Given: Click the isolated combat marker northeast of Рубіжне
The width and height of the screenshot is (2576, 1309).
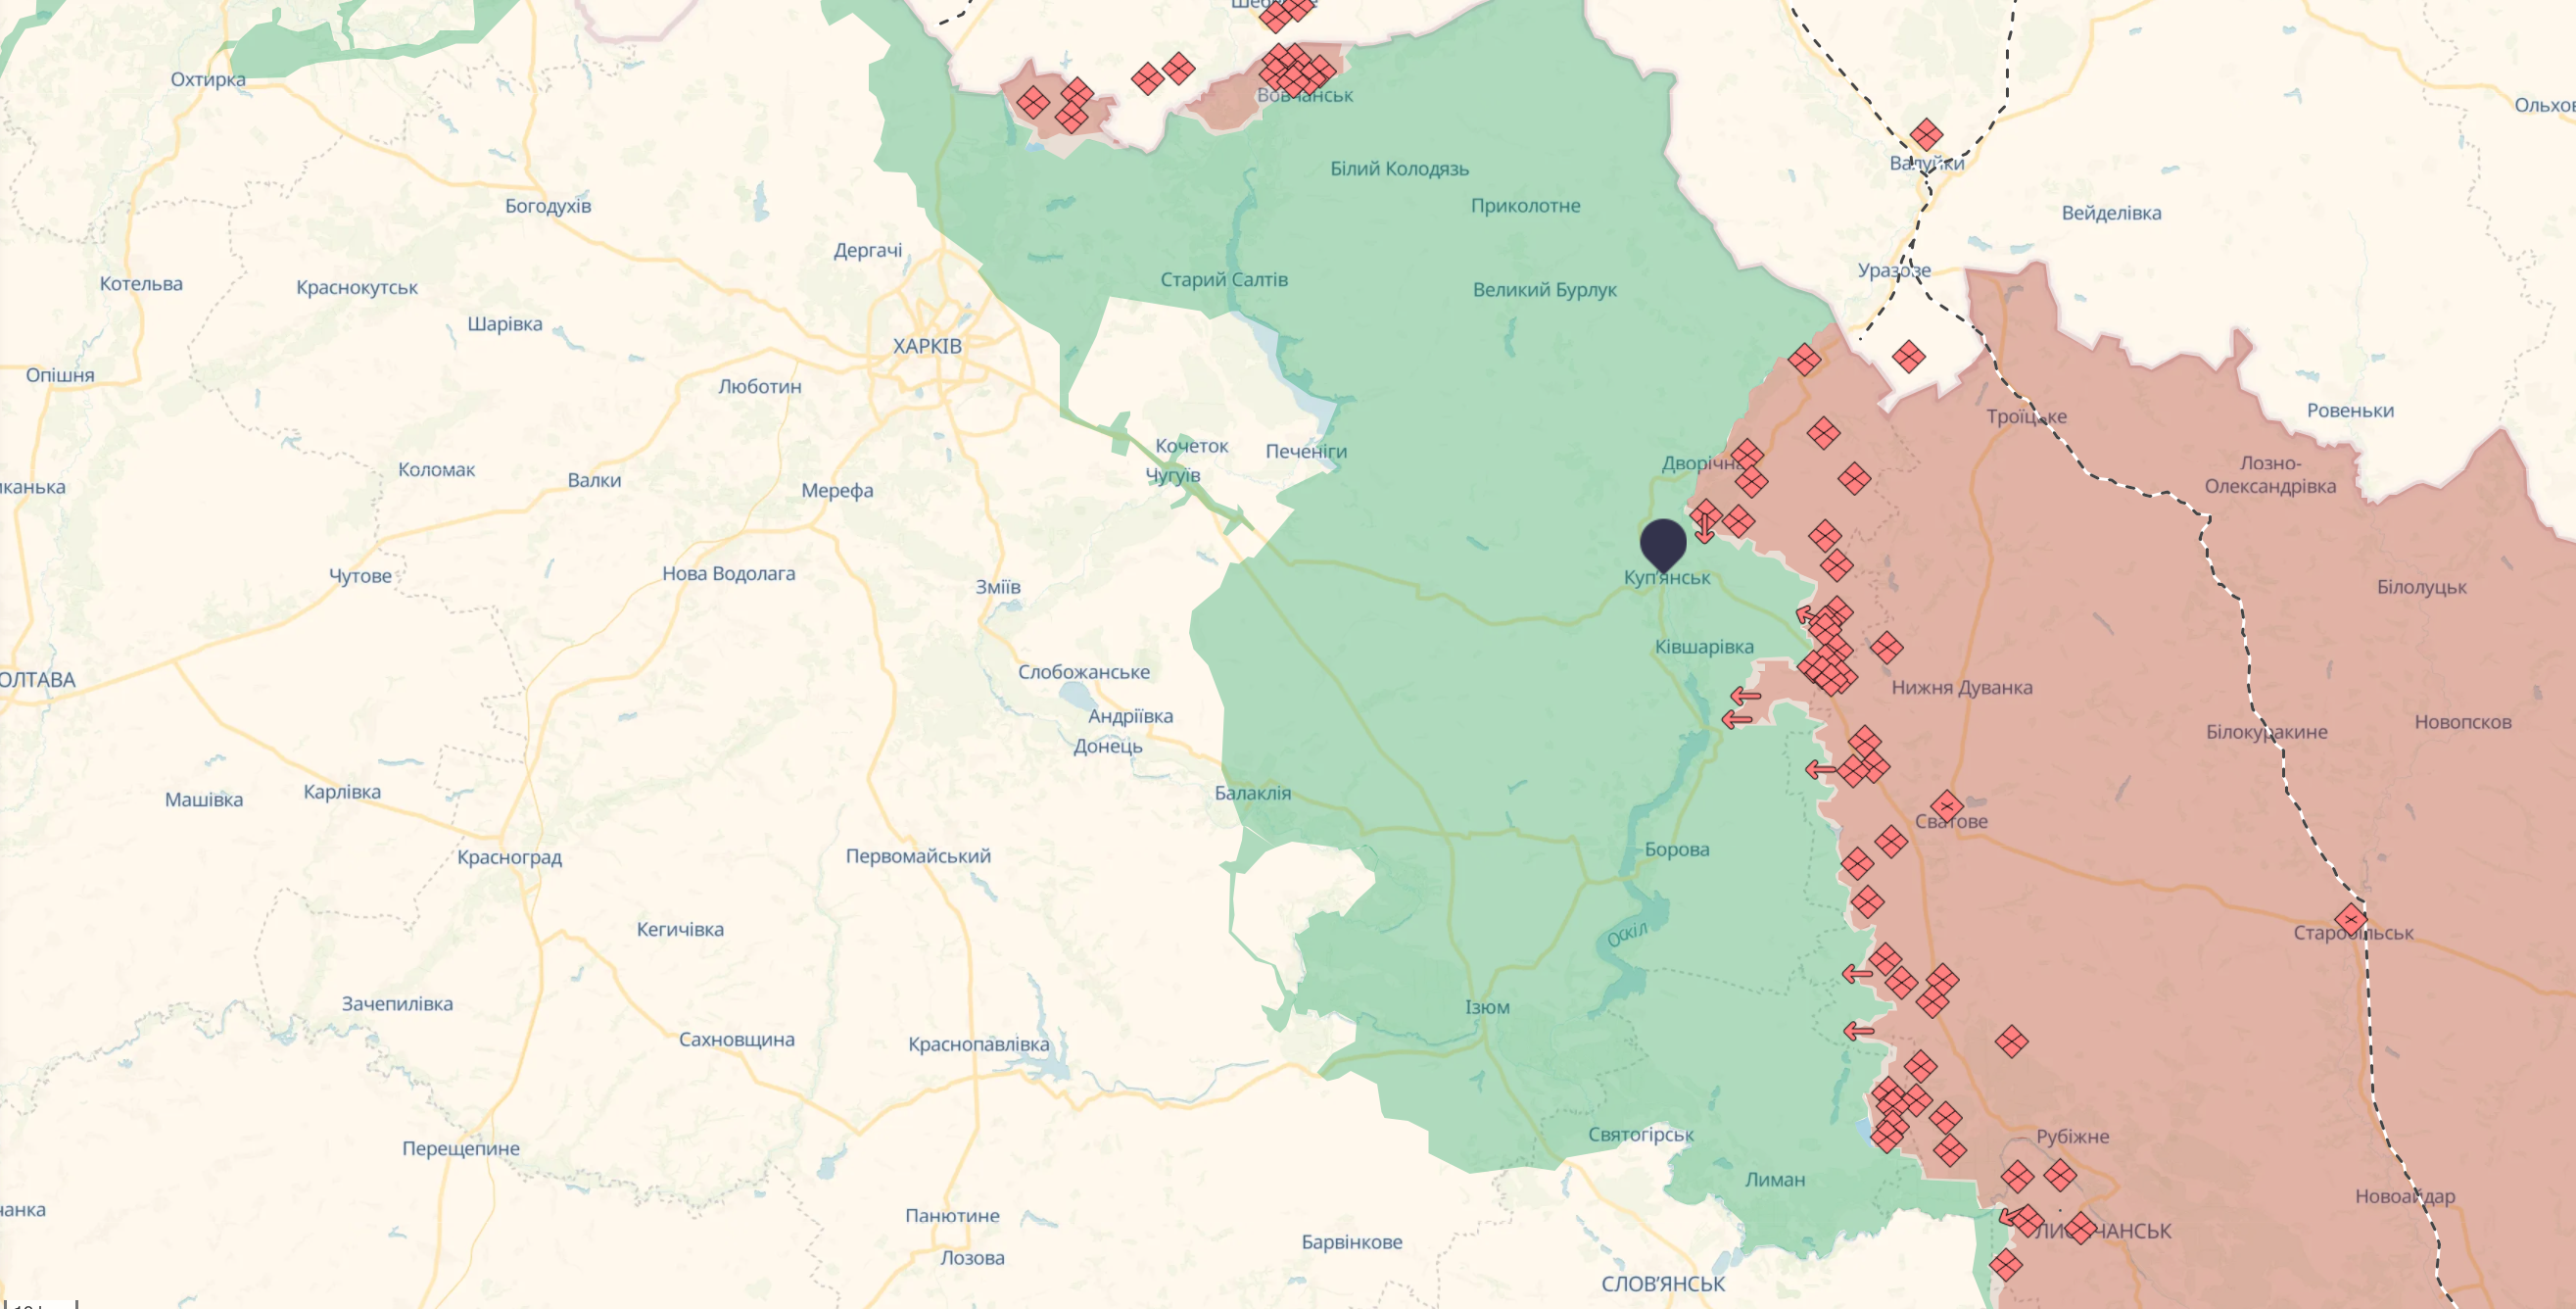Looking at the screenshot, I should (2011, 1042).
